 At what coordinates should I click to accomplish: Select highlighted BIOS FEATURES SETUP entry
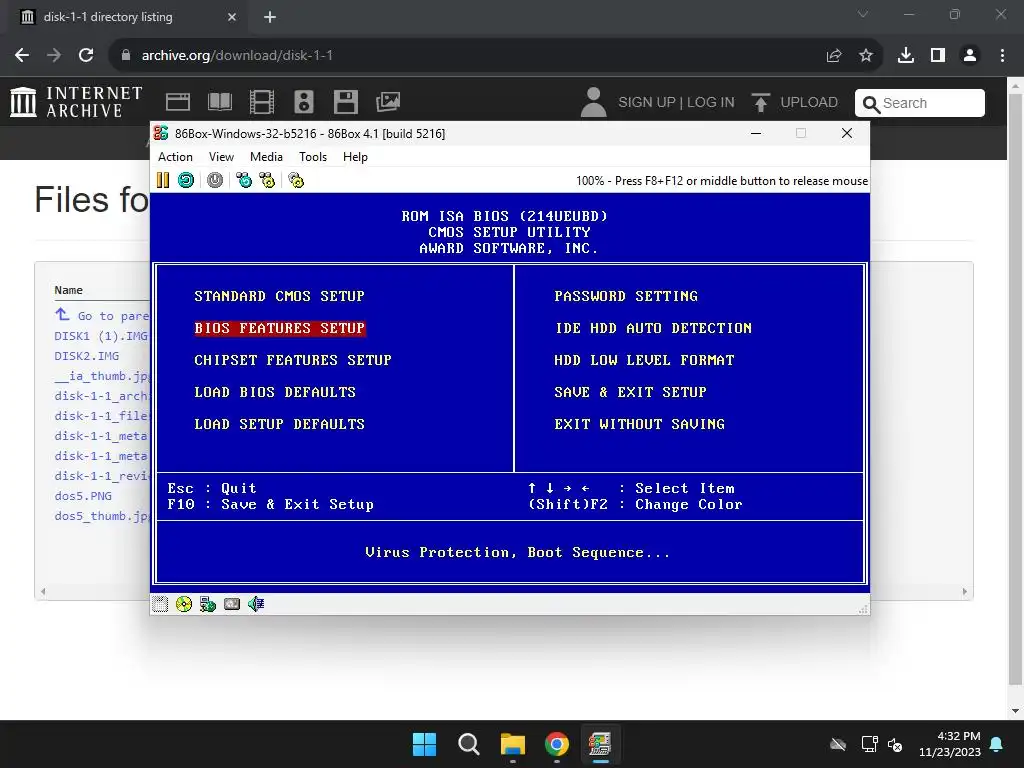click(279, 328)
